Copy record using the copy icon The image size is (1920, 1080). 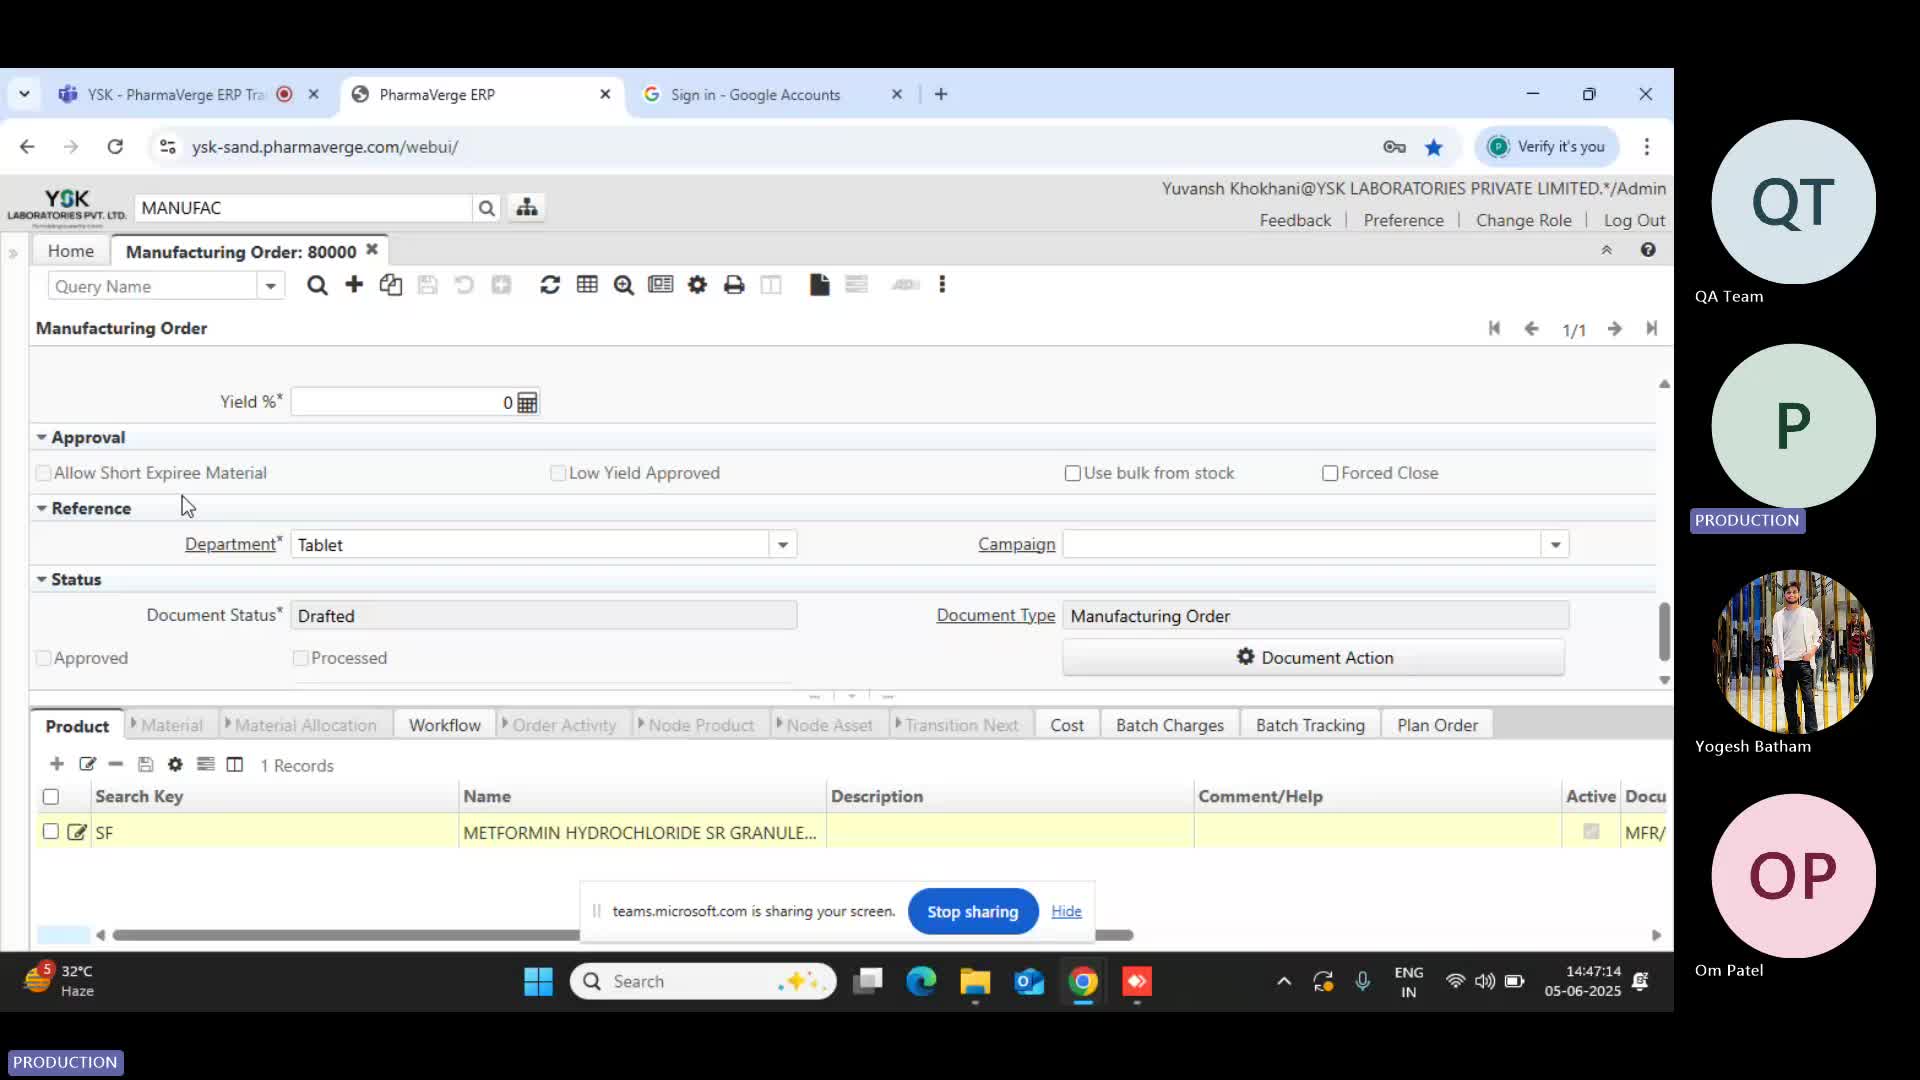(x=391, y=285)
